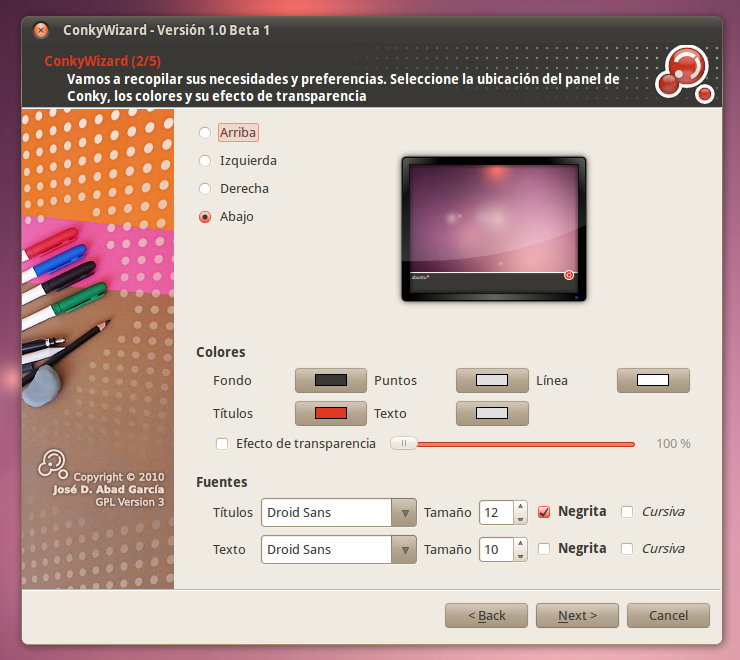Click the red Conky icon in monitor preview
The image size is (740, 660).
coord(569,275)
